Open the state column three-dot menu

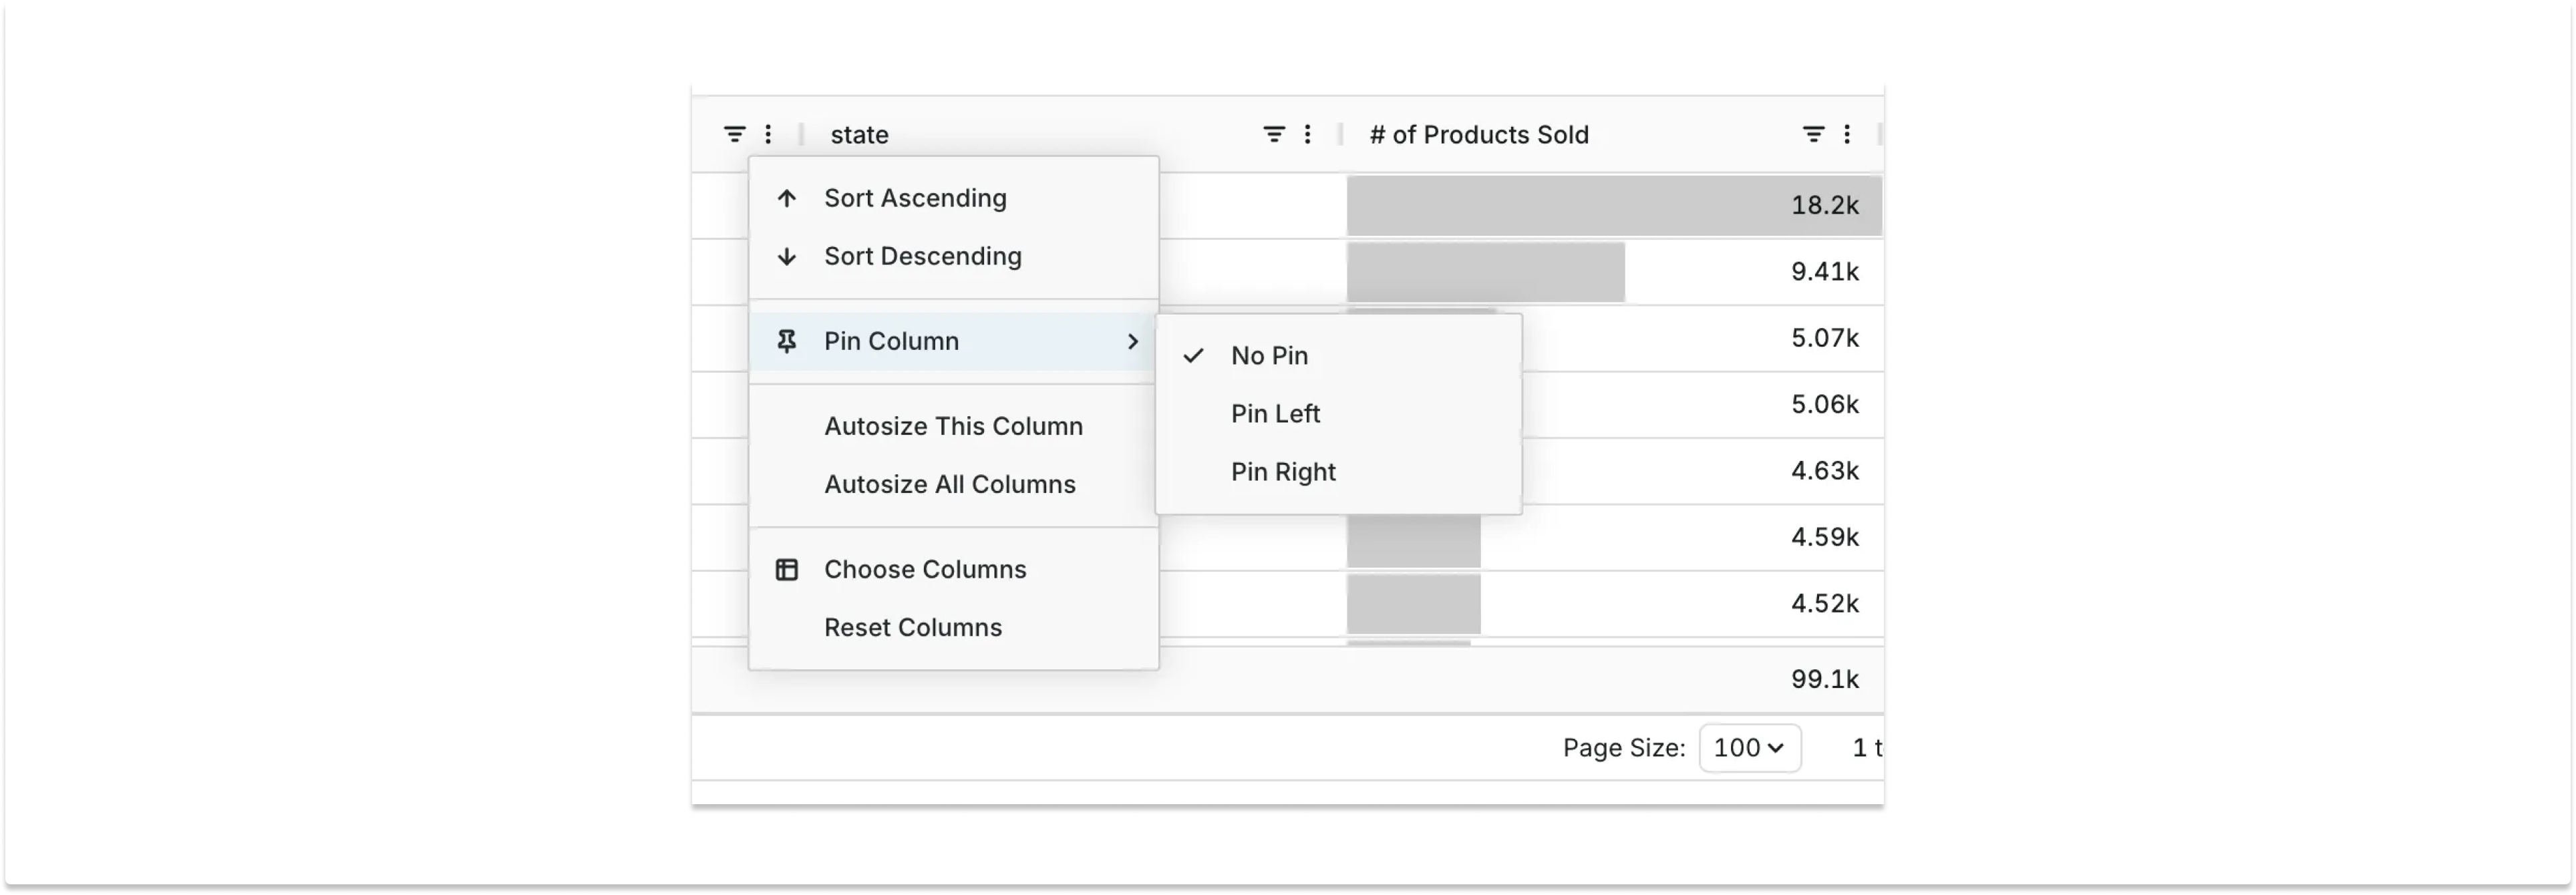(1308, 134)
